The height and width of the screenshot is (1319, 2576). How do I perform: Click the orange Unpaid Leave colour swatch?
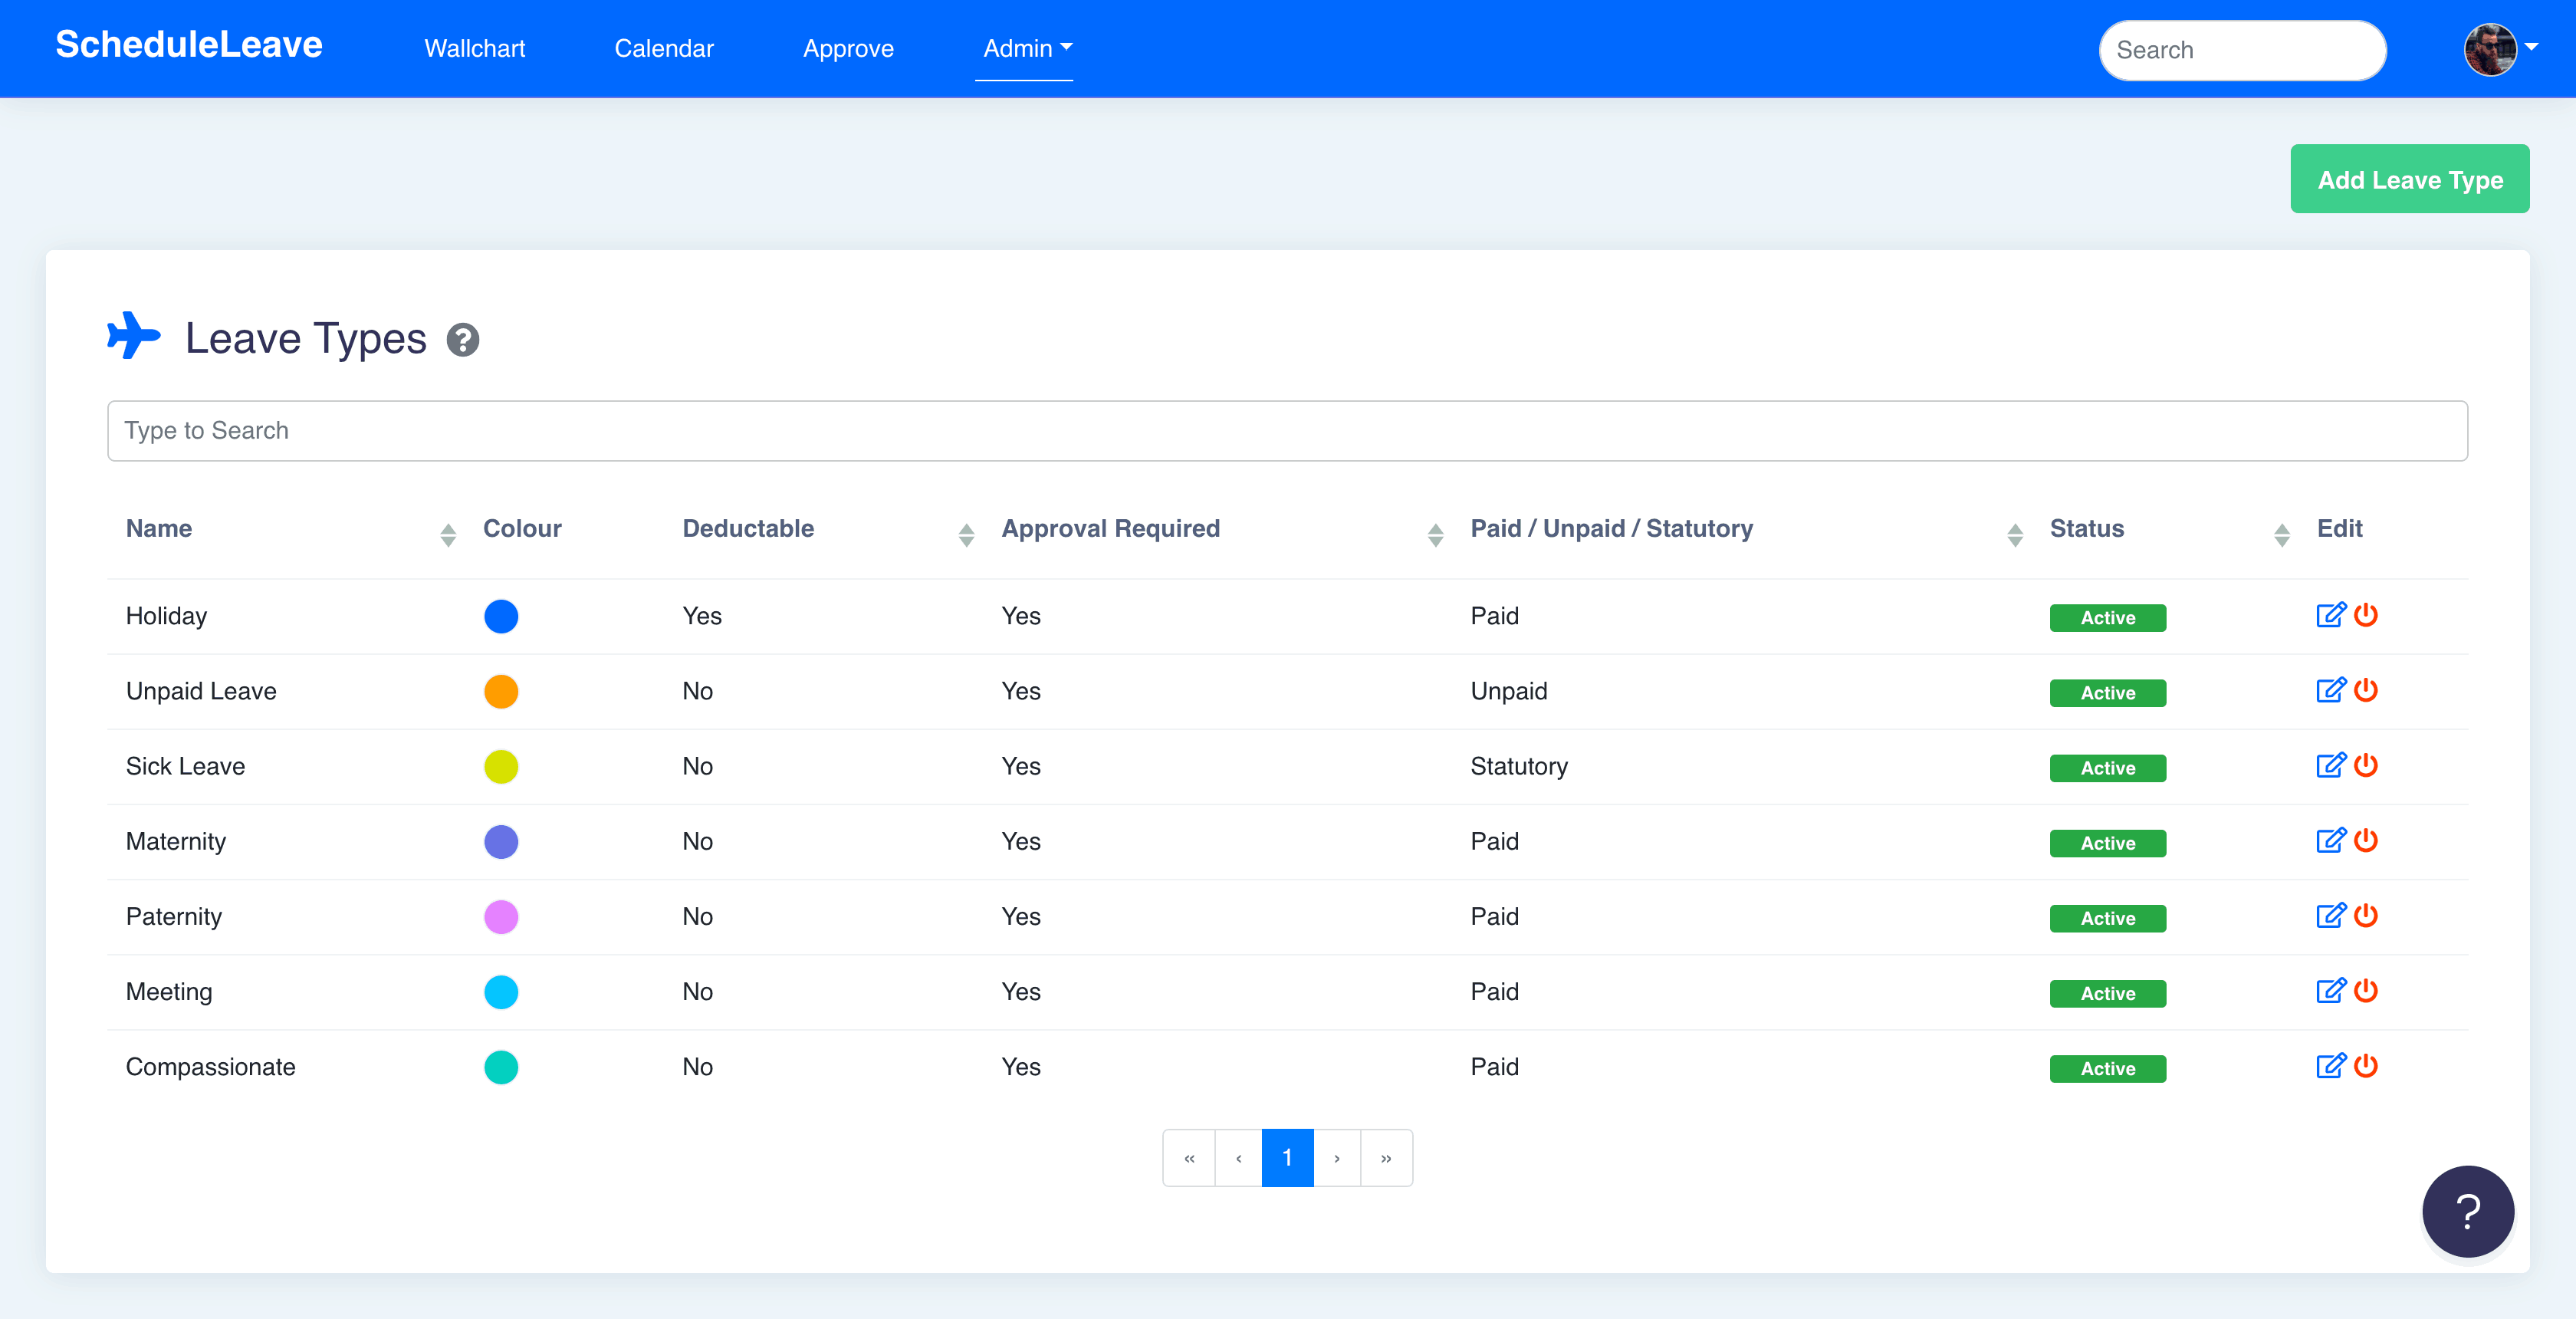click(500, 691)
